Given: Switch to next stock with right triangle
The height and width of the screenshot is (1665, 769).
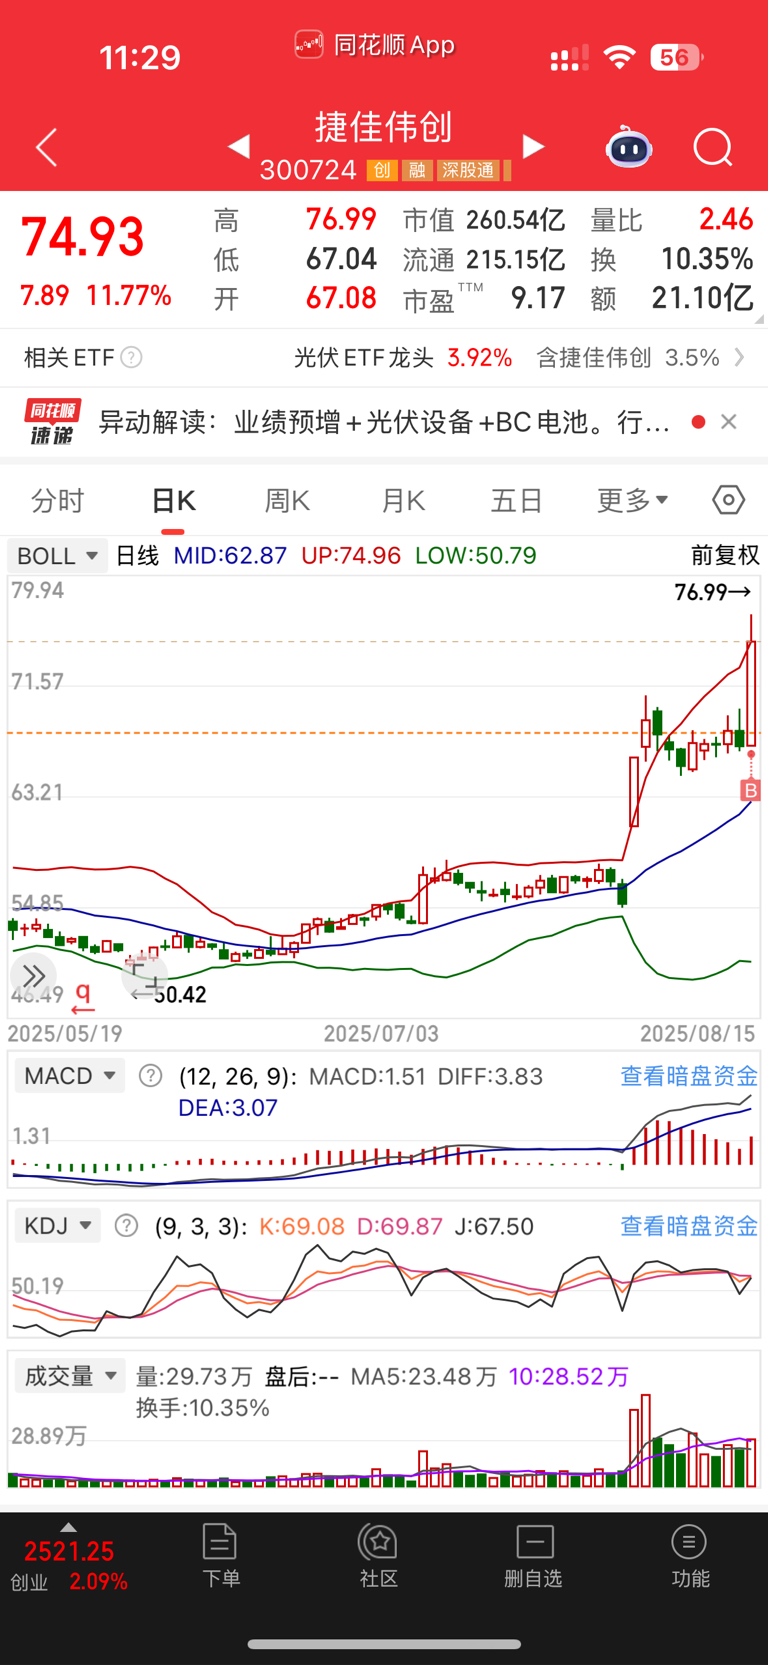Looking at the screenshot, I should (534, 147).
